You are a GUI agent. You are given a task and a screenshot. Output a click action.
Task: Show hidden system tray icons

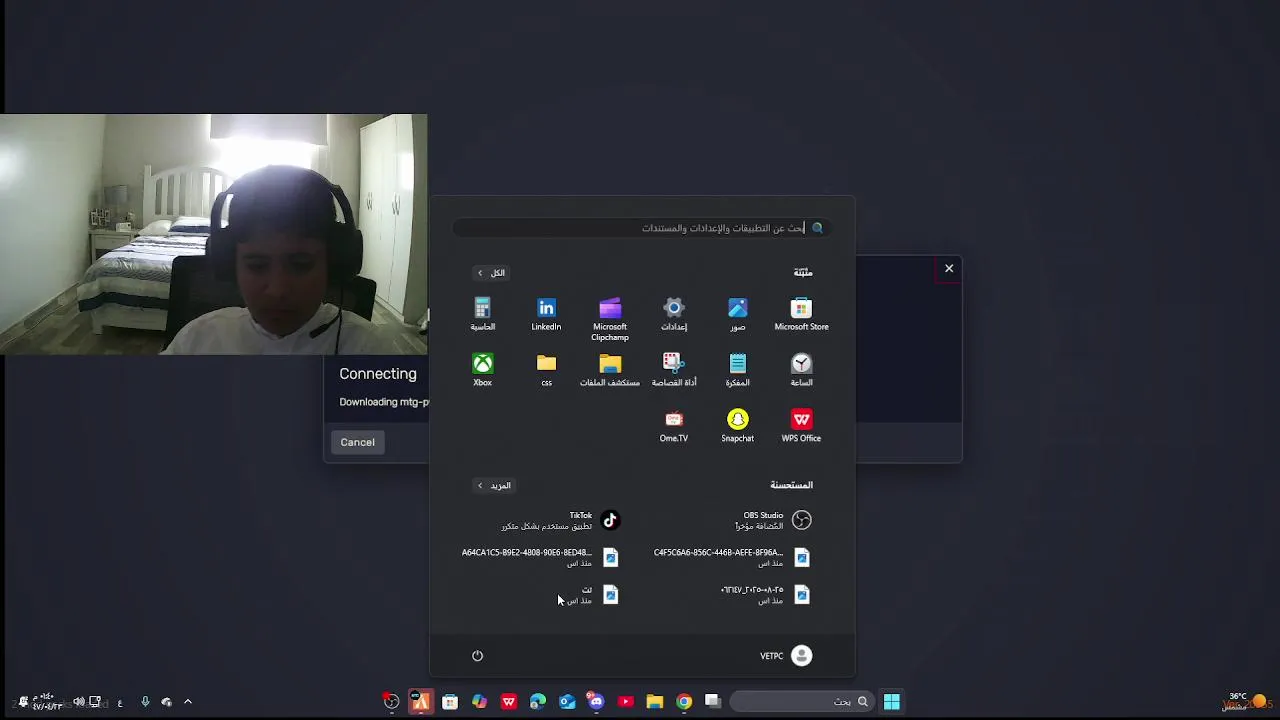coord(188,702)
